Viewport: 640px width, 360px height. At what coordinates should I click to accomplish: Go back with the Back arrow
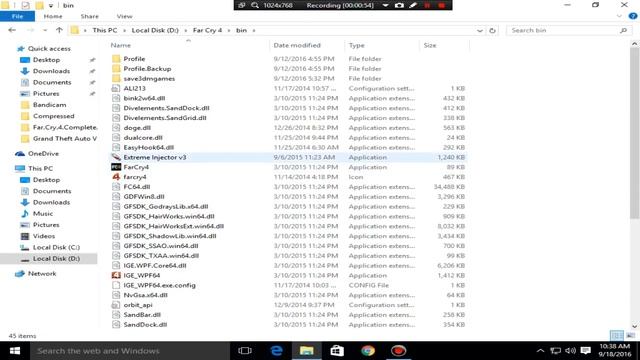pos(12,30)
